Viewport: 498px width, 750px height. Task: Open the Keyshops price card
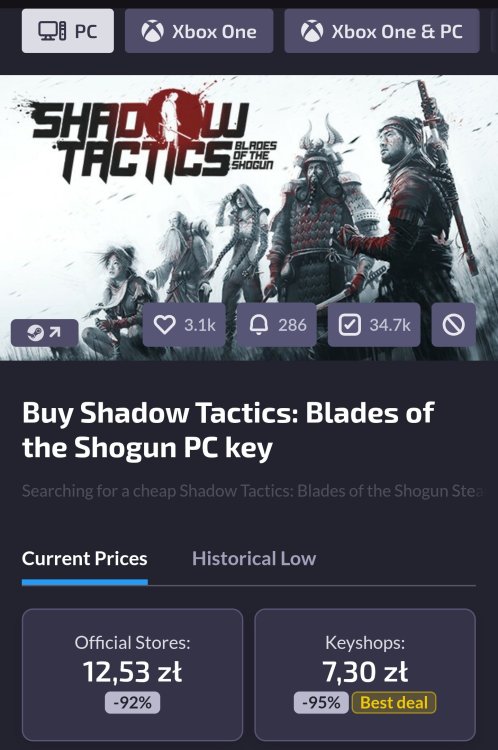[x=365, y=674]
